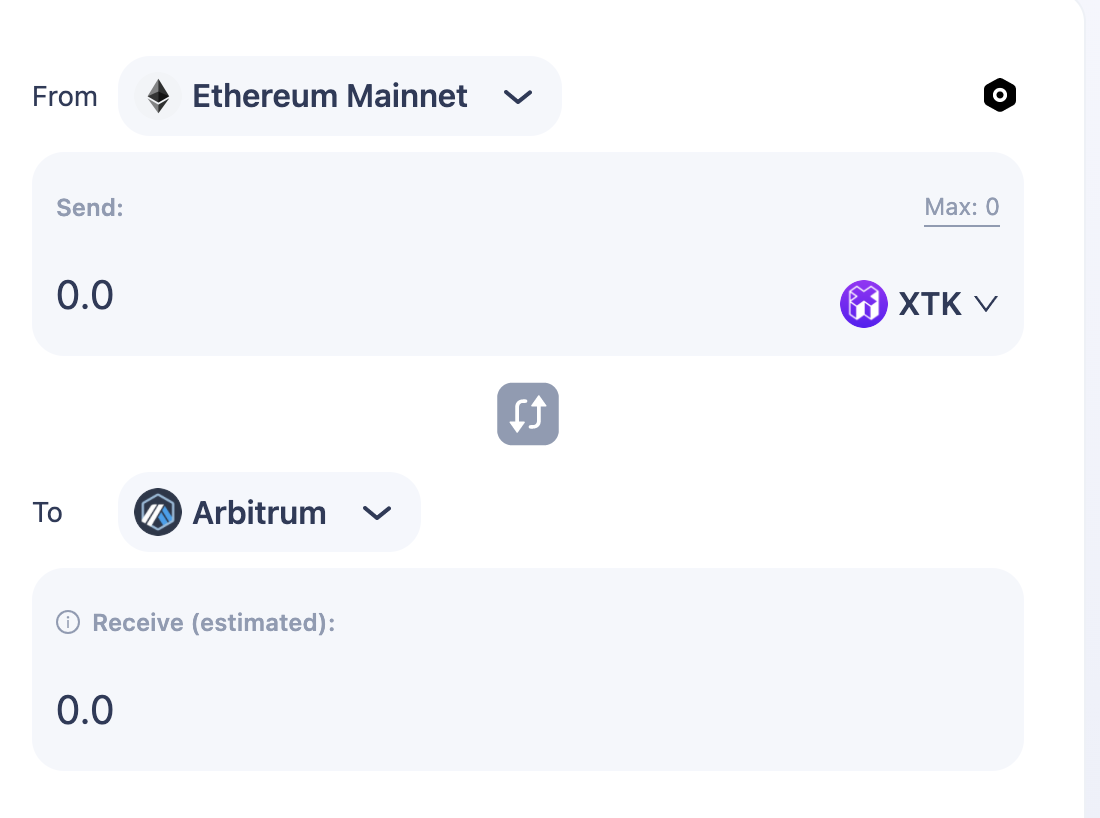This screenshot has height=818, width=1100.
Task: Click the estimated Receive amount value
Action: point(85,710)
